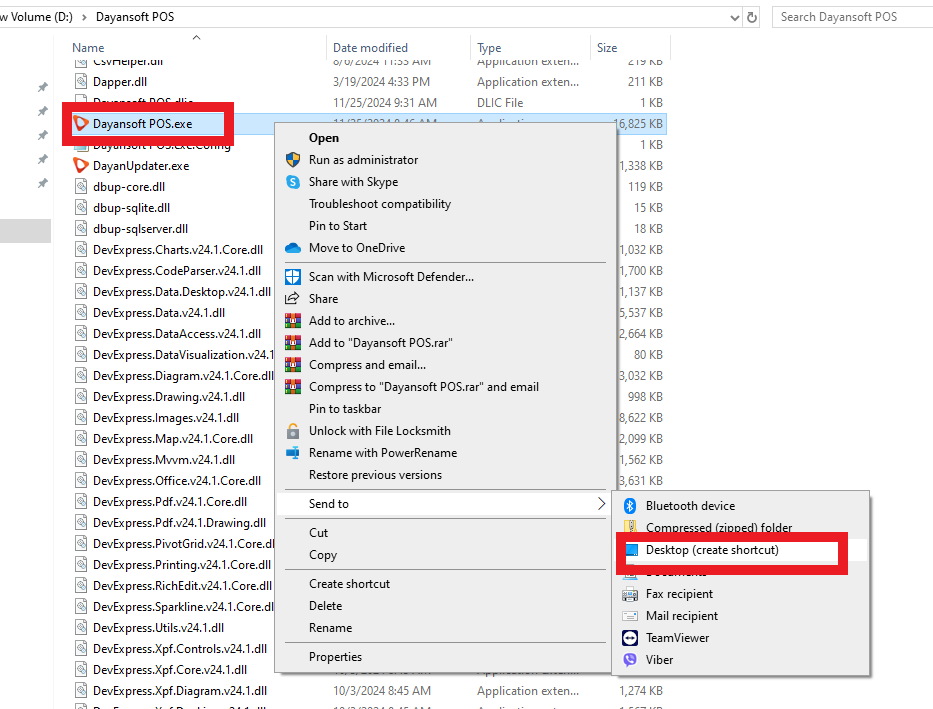Select DevExpress.Xpf.Diagram.v24.1.dll

click(180, 691)
